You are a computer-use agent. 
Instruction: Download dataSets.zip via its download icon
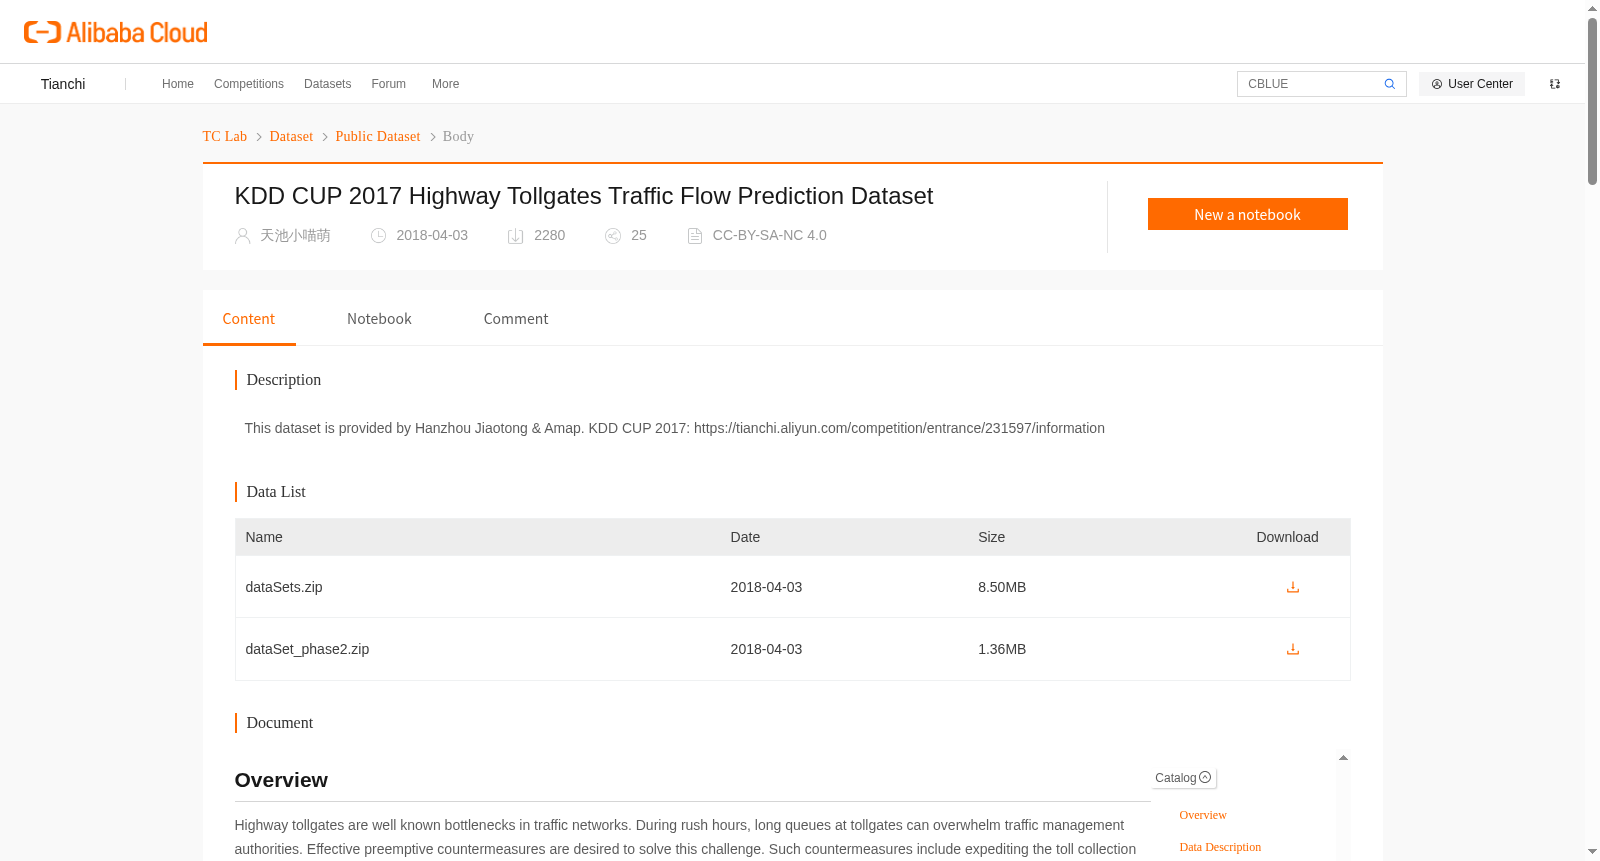click(x=1293, y=587)
